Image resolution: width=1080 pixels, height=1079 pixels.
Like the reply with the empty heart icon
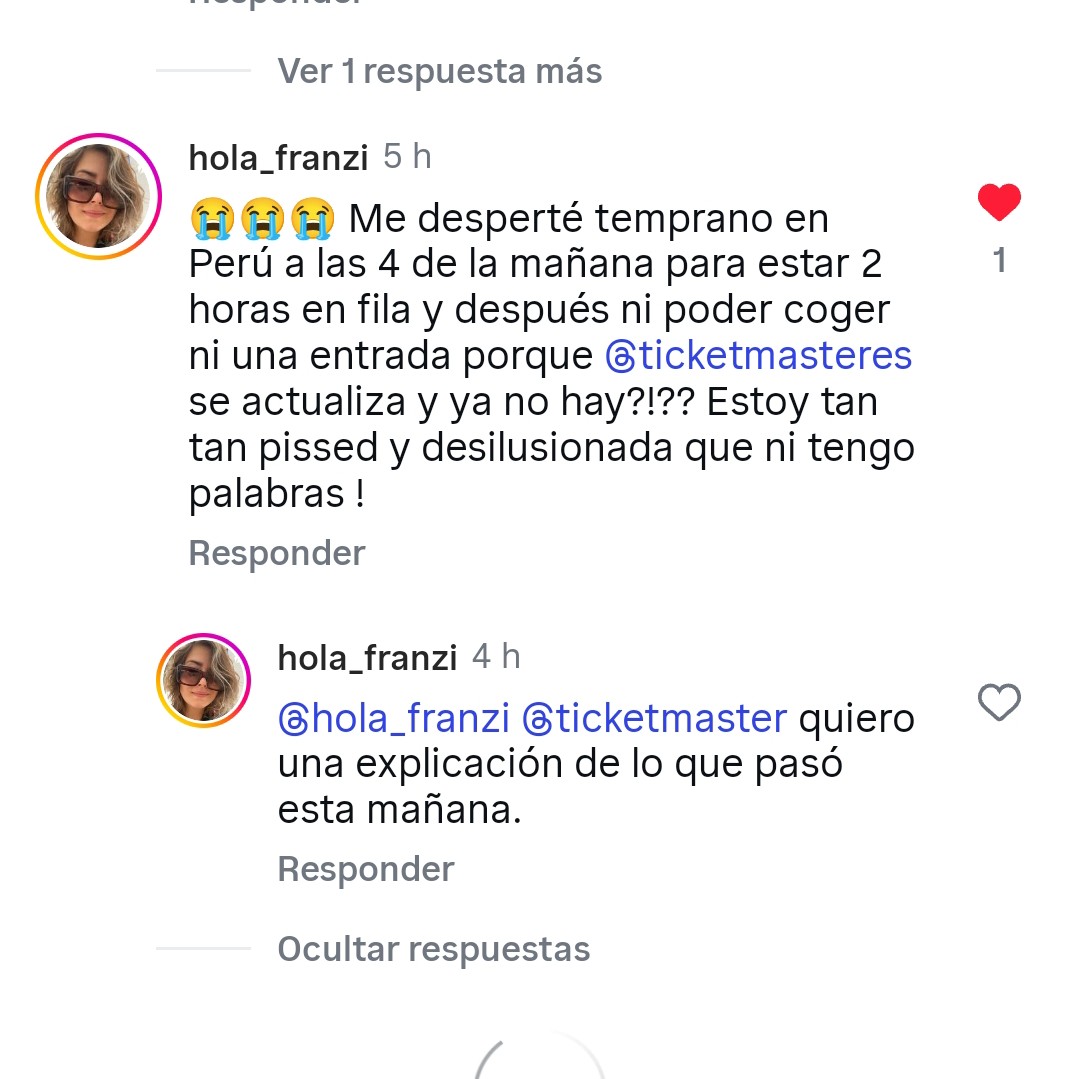(x=998, y=703)
